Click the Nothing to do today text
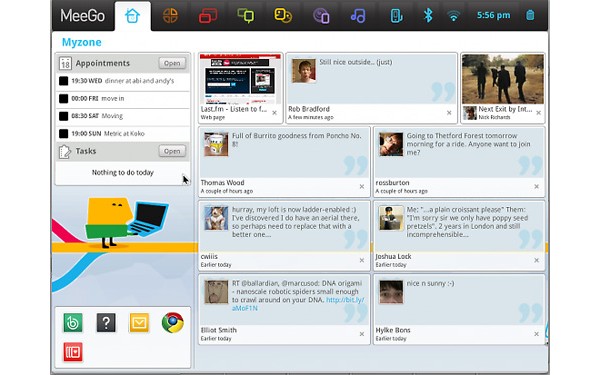This screenshot has height=375, width=600. [x=122, y=173]
